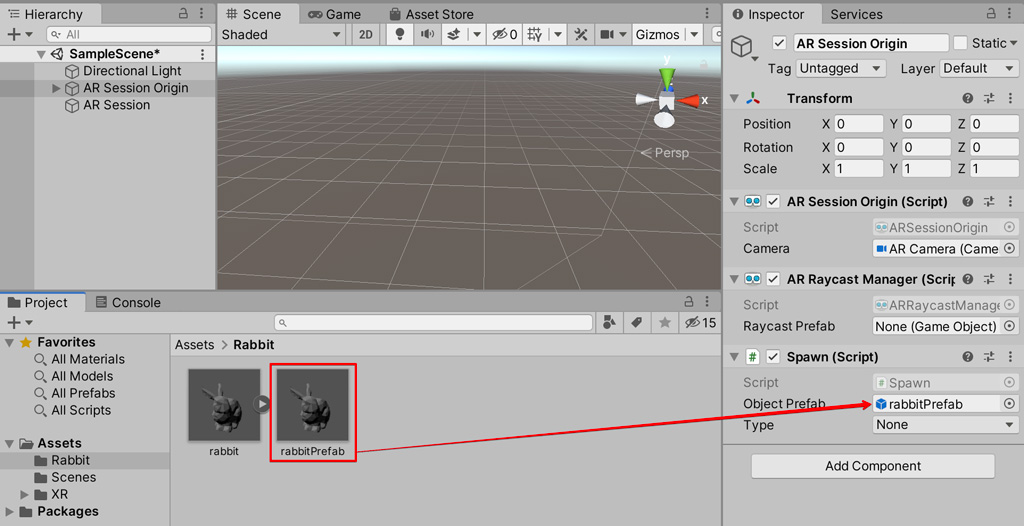The width and height of the screenshot is (1024, 526).
Task: Click Assets breadcrumb link
Action: click(x=194, y=345)
